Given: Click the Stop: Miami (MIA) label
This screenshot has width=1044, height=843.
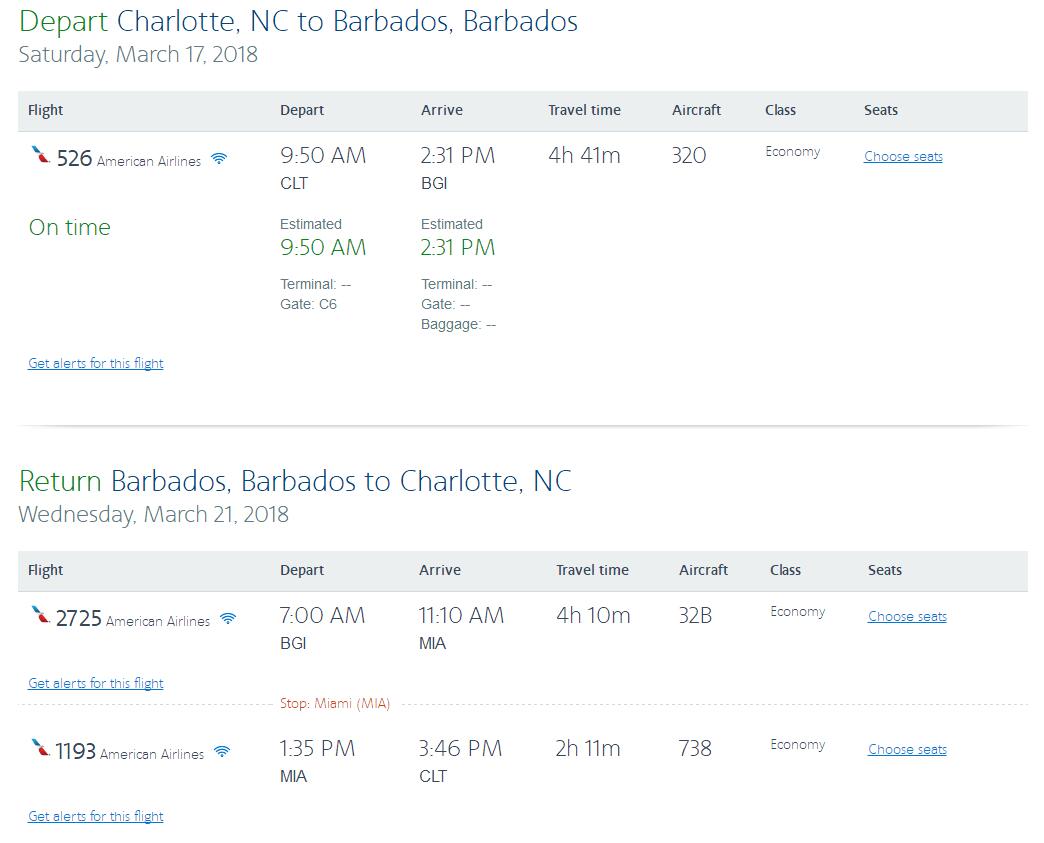Looking at the screenshot, I should click(335, 704).
